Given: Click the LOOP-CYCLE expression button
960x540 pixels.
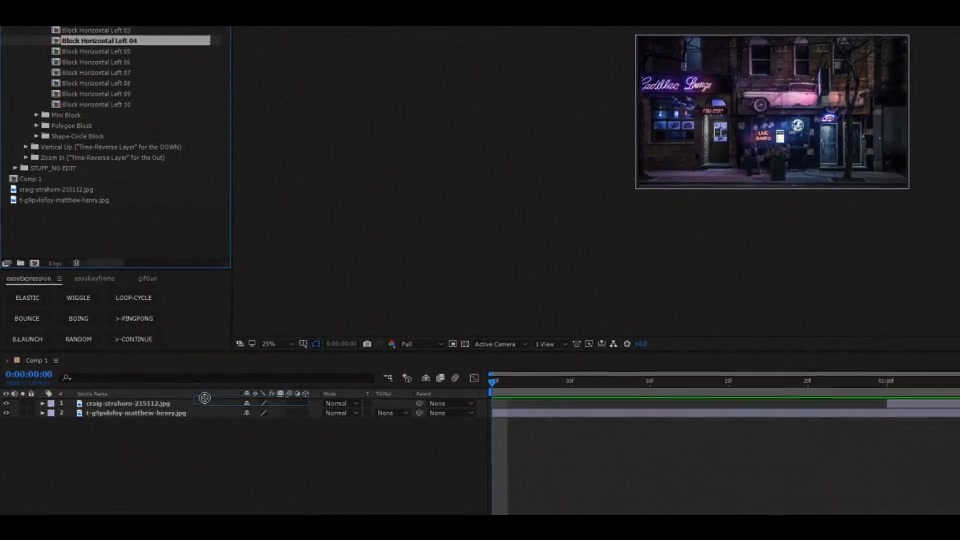Looking at the screenshot, I should (133, 298).
